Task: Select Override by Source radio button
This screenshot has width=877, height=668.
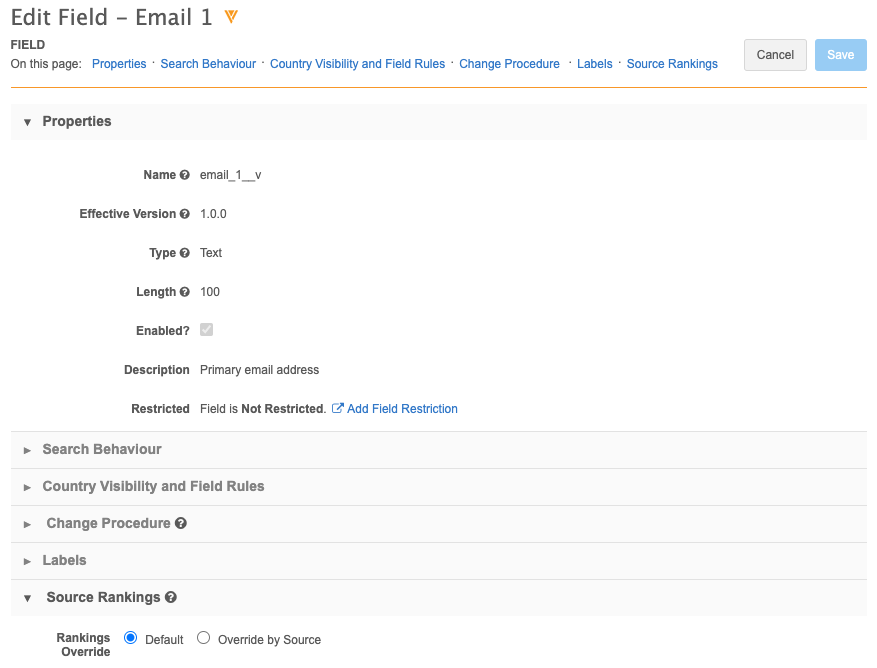Action: click(x=204, y=638)
